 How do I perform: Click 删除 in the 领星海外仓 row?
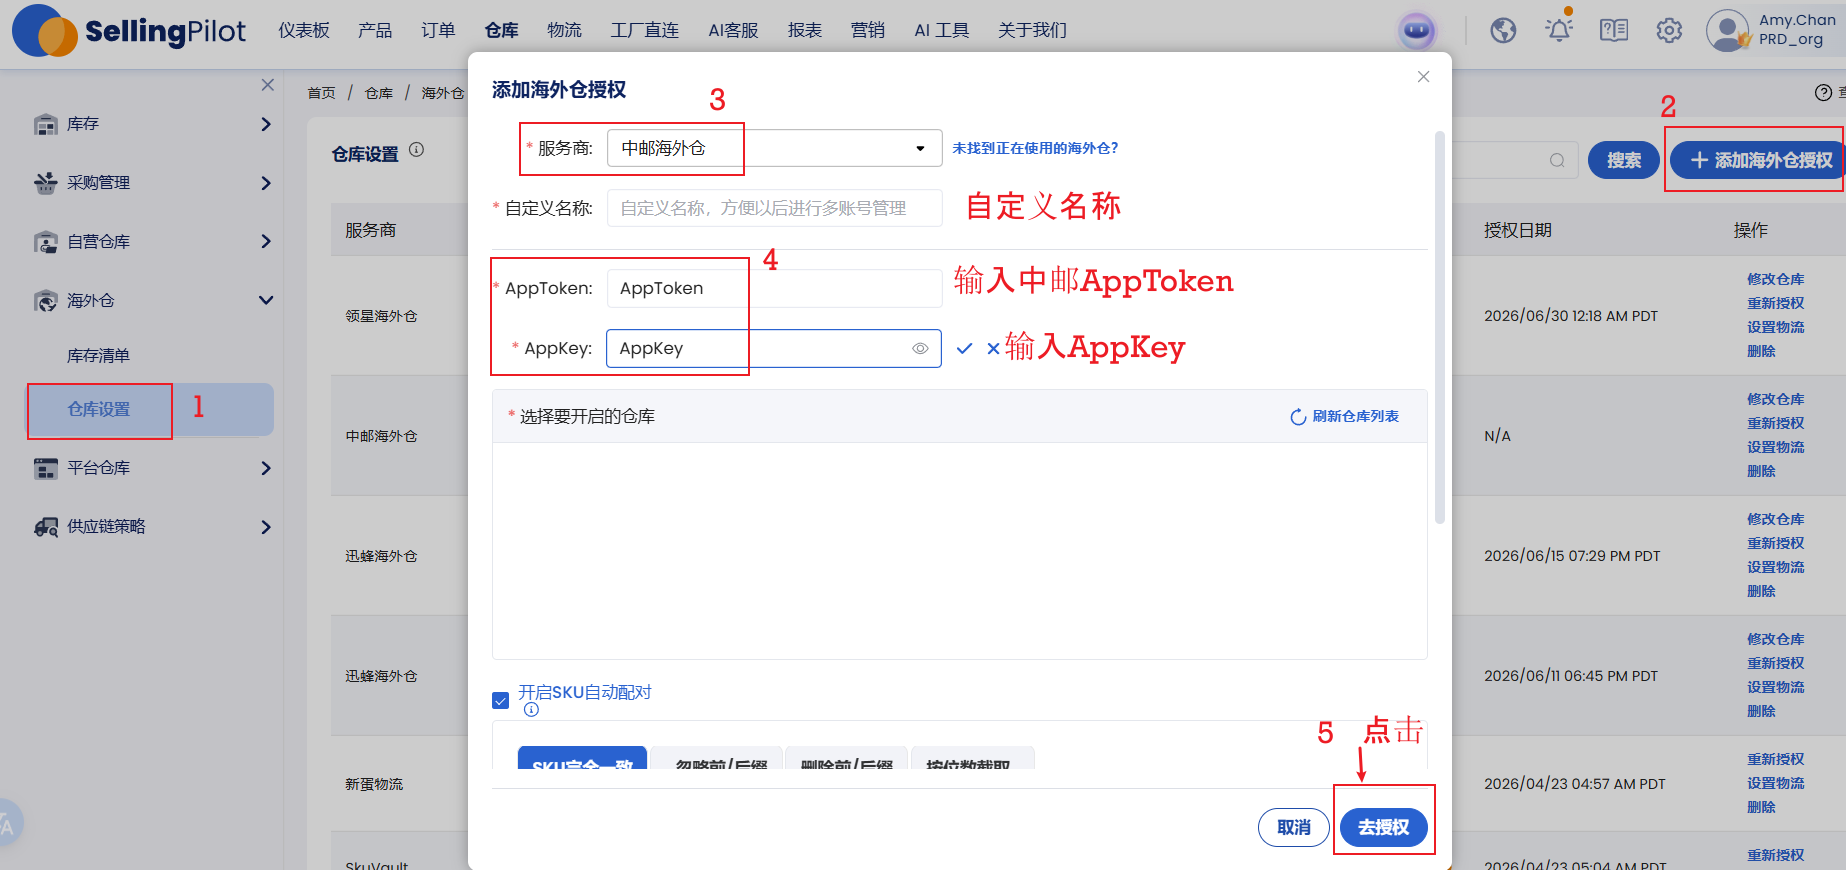coord(1761,351)
